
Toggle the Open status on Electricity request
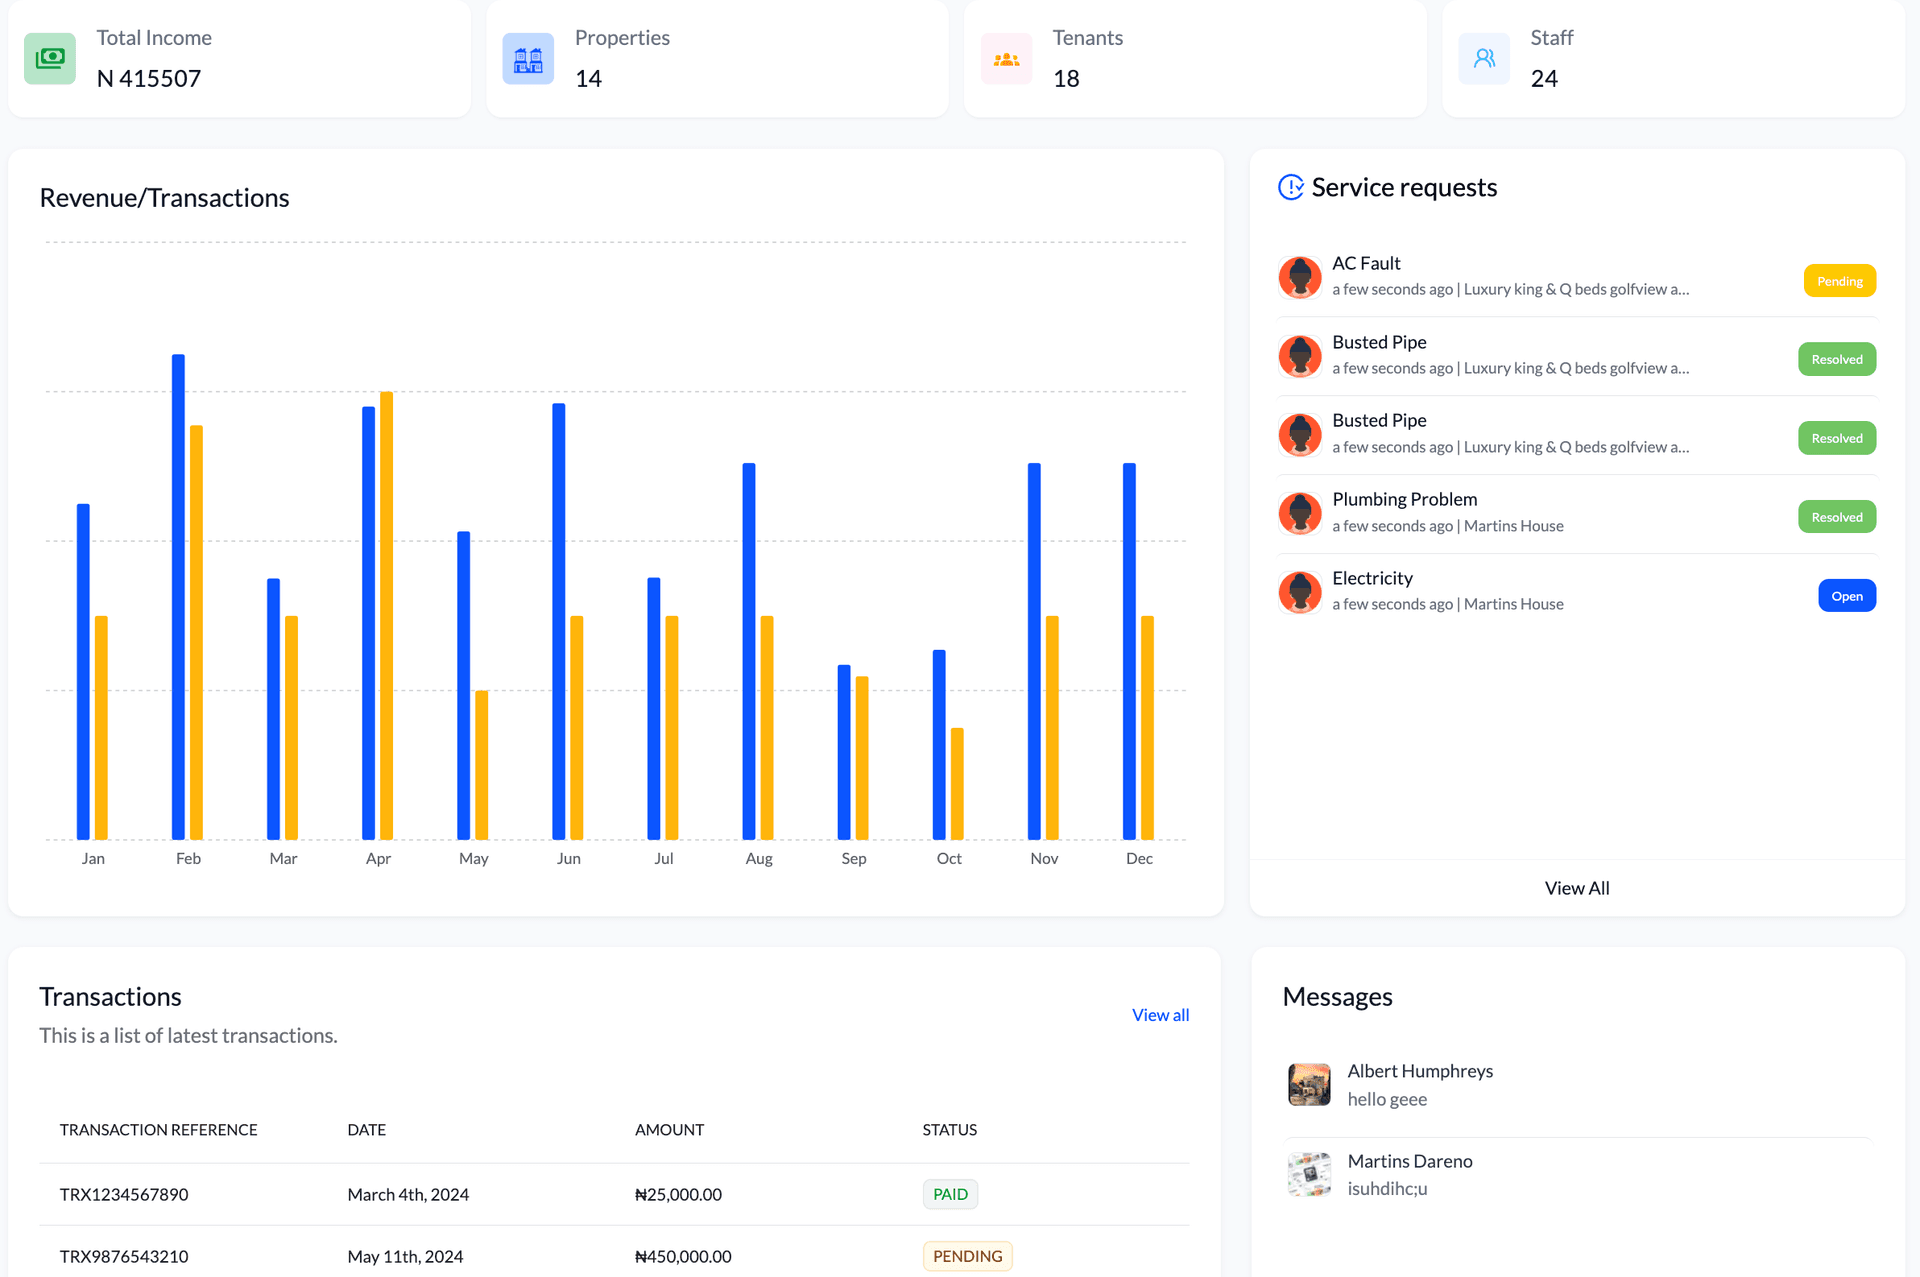point(1846,596)
